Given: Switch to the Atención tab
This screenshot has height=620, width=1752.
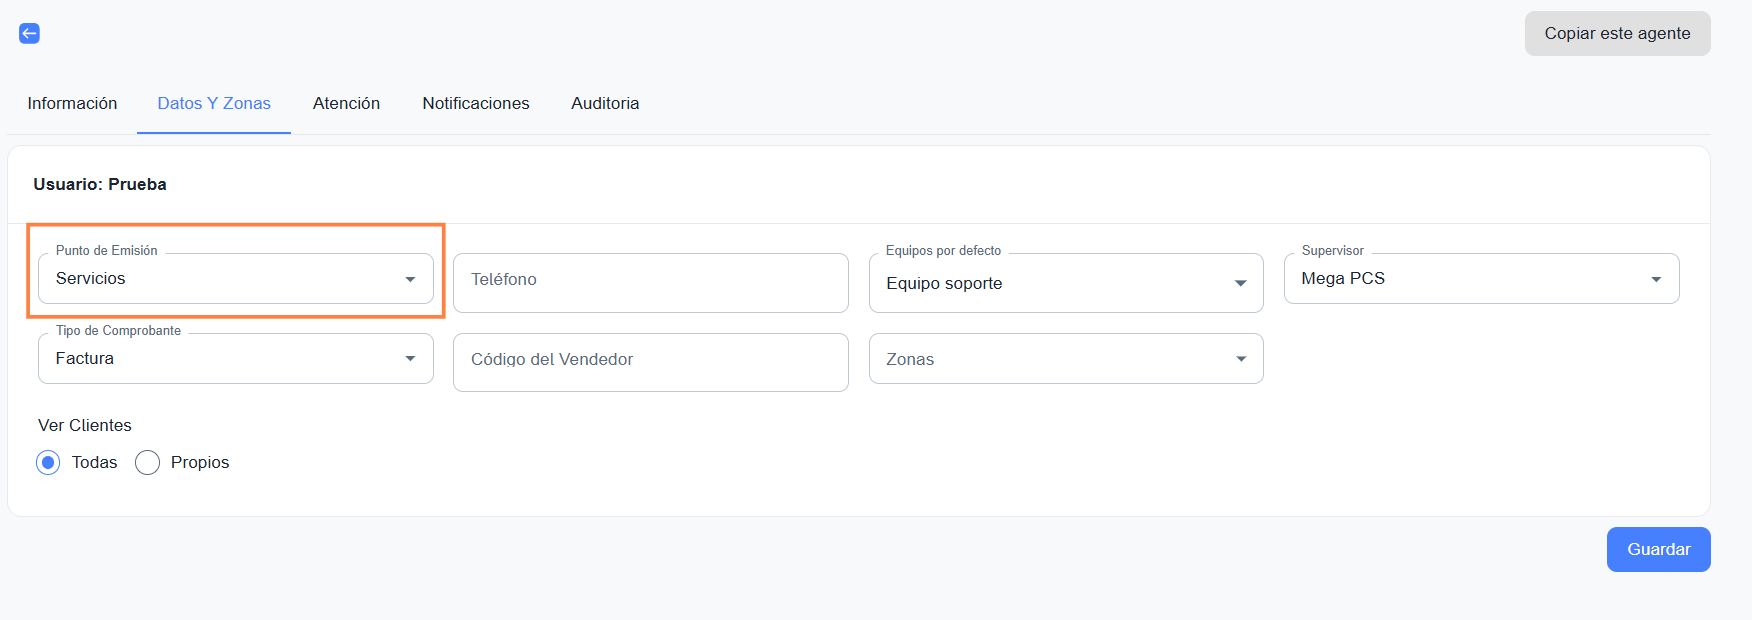Looking at the screenshot, I should point(346,104).
